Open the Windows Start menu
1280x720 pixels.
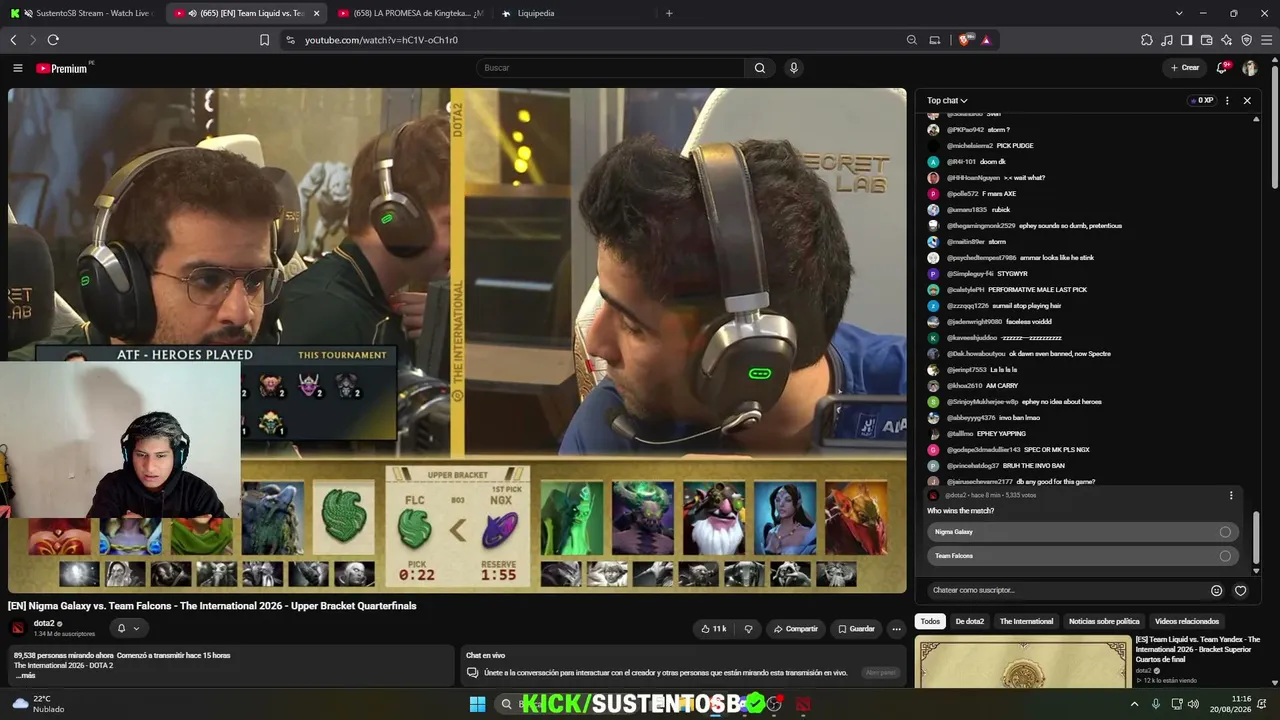click(478, 704)
